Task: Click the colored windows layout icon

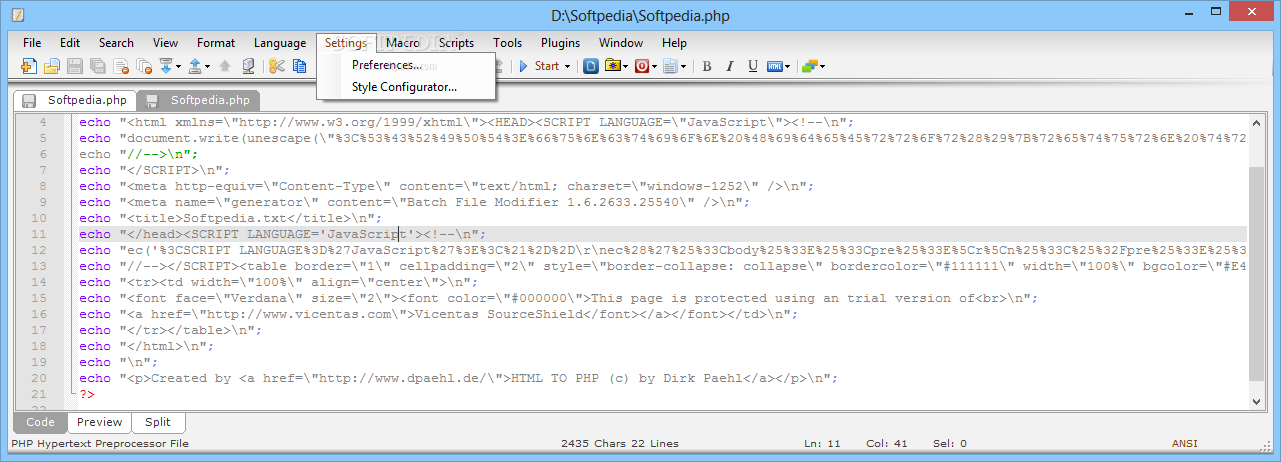Action: [x=810, y=66]
